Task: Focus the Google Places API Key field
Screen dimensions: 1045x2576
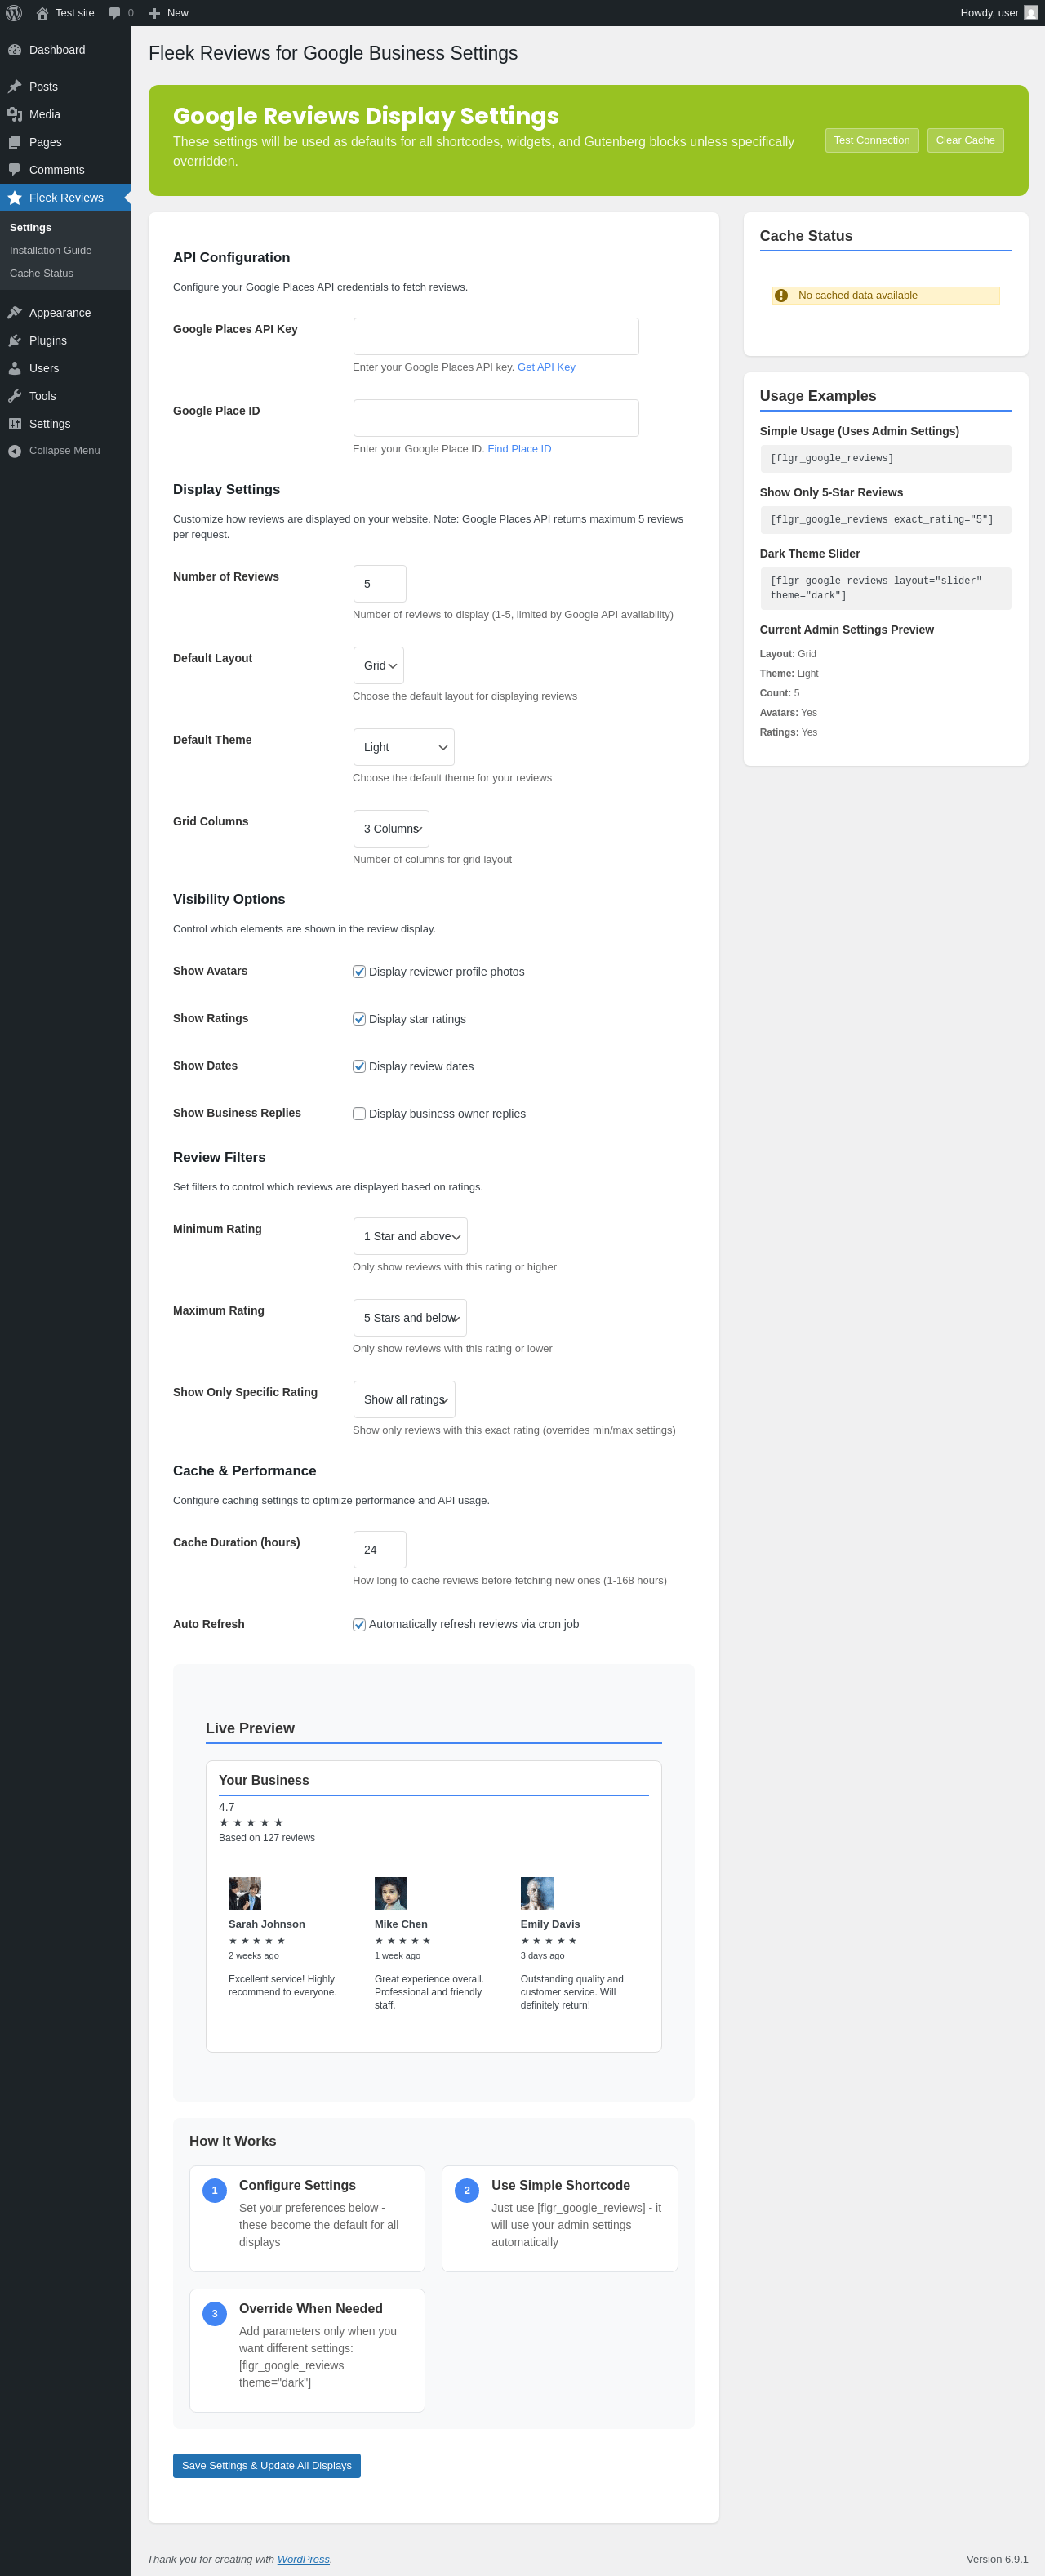Action: [x=495, y=337]
